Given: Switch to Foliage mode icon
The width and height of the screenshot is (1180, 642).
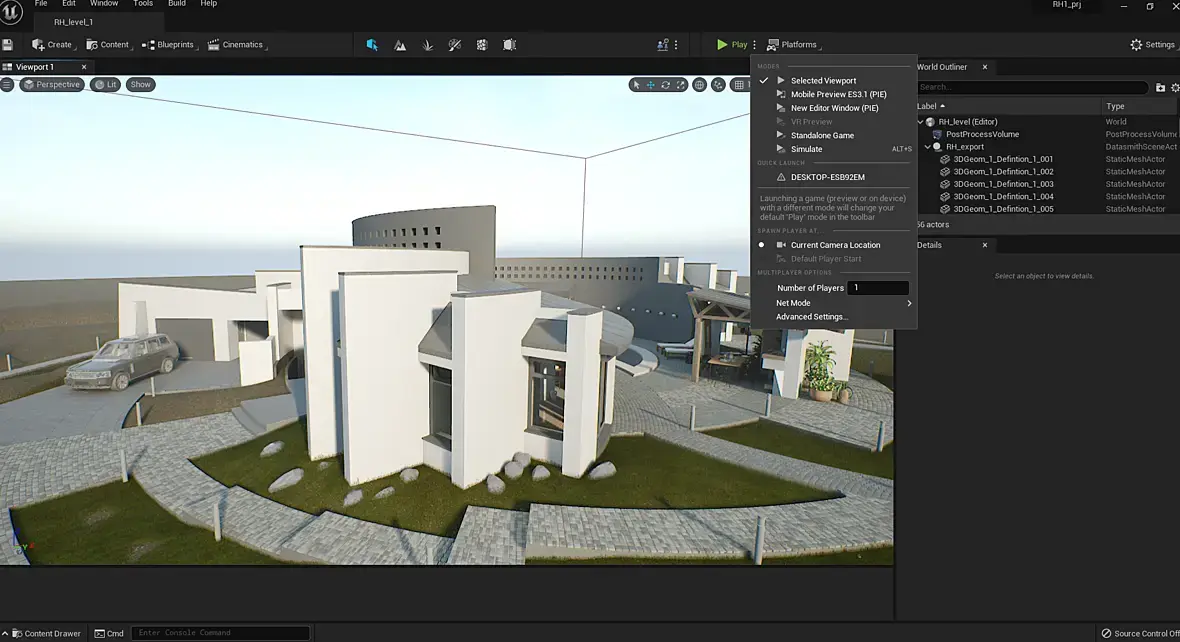Looking at the screenshot, I should tap(427, 44).
